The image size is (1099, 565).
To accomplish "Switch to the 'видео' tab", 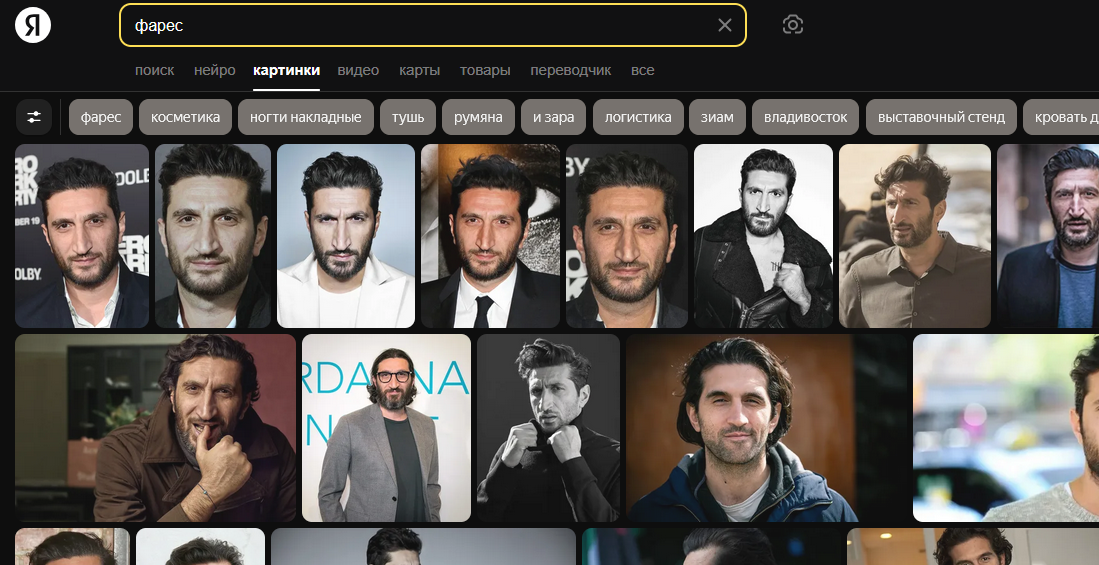I will point(358,70).
